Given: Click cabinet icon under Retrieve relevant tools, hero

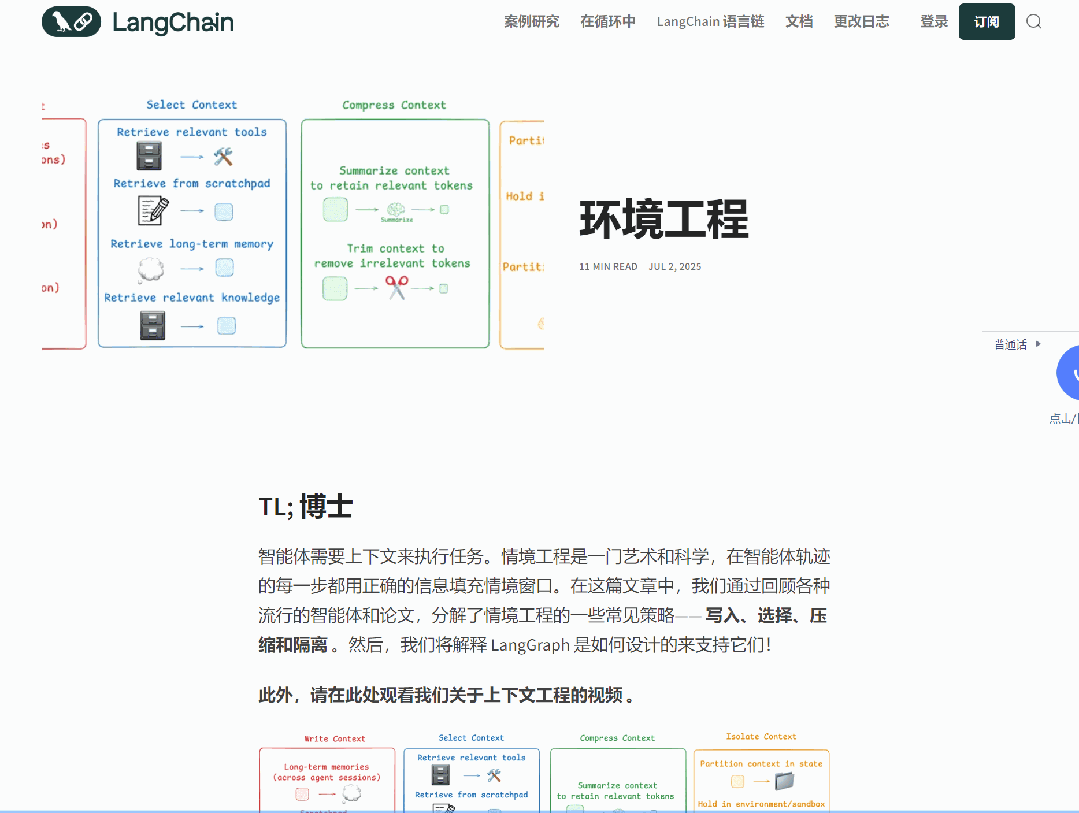Looking at the screenshot, I should [x=149, y=156].
